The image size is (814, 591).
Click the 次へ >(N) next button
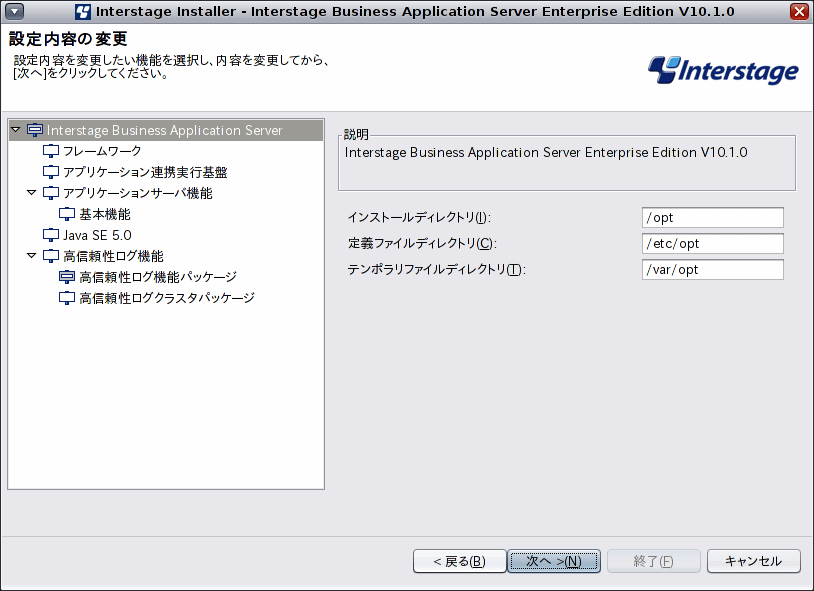pyautogui.click(x=554, y=561)
